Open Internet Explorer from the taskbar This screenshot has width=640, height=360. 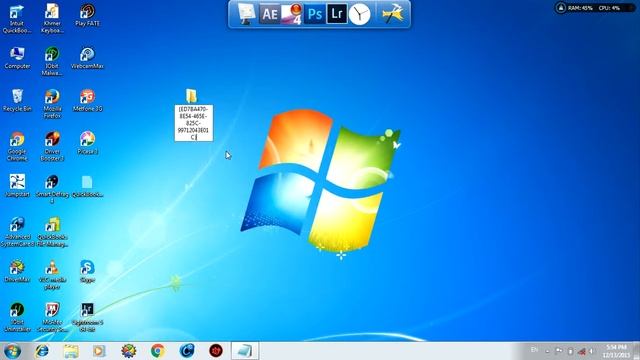point(41,351)
